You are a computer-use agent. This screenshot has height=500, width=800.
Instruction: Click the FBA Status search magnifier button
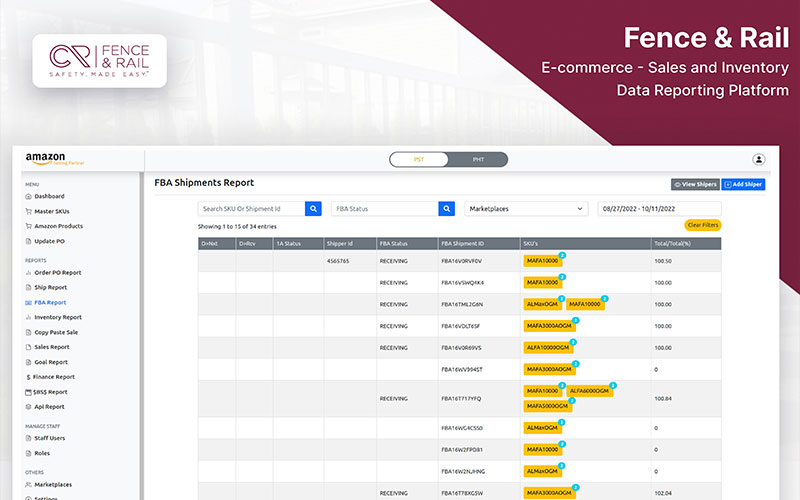coord(447,209)
